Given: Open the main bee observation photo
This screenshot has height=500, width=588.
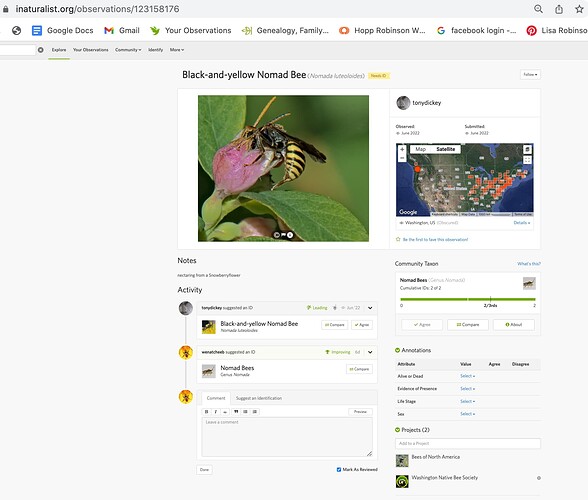Looking at the screenshot, I should [x=283, y=168].
